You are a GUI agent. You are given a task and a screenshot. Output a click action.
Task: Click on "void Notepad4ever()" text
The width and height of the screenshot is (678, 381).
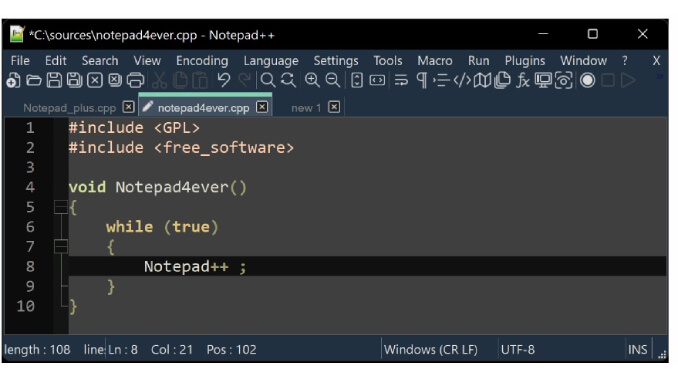click(x=158, y=187)
